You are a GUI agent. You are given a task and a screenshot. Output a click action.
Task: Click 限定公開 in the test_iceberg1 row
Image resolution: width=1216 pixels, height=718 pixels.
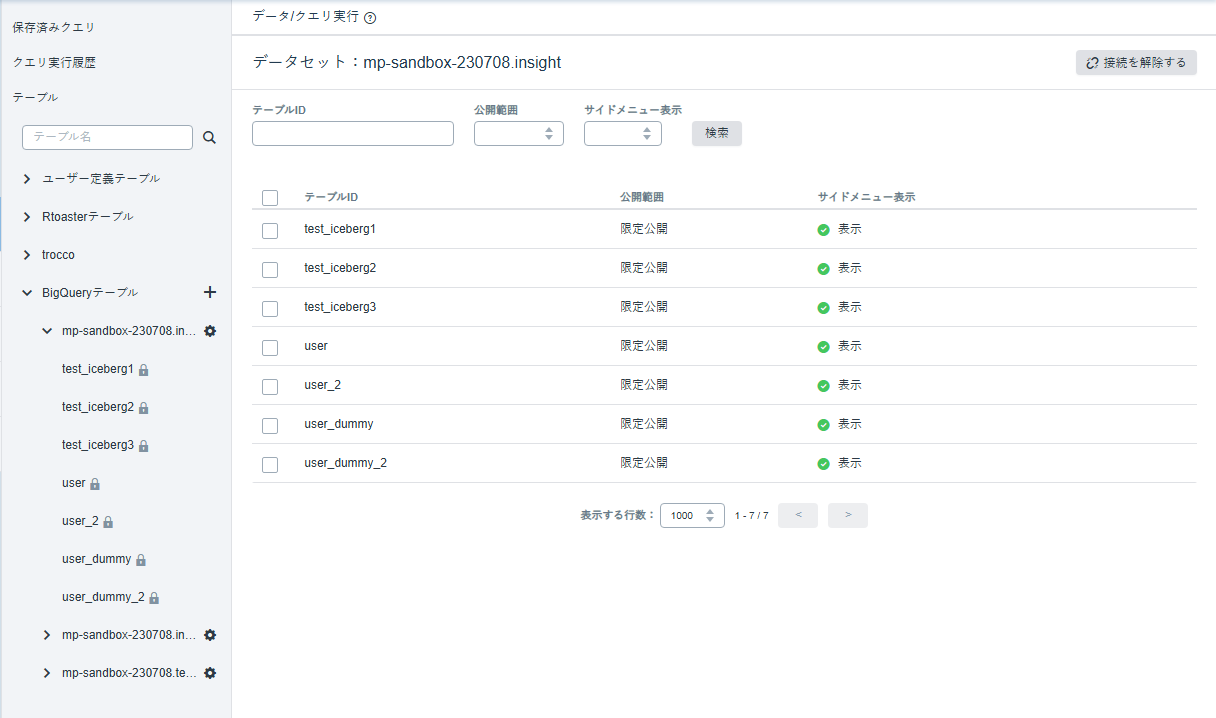coord(644,229)
